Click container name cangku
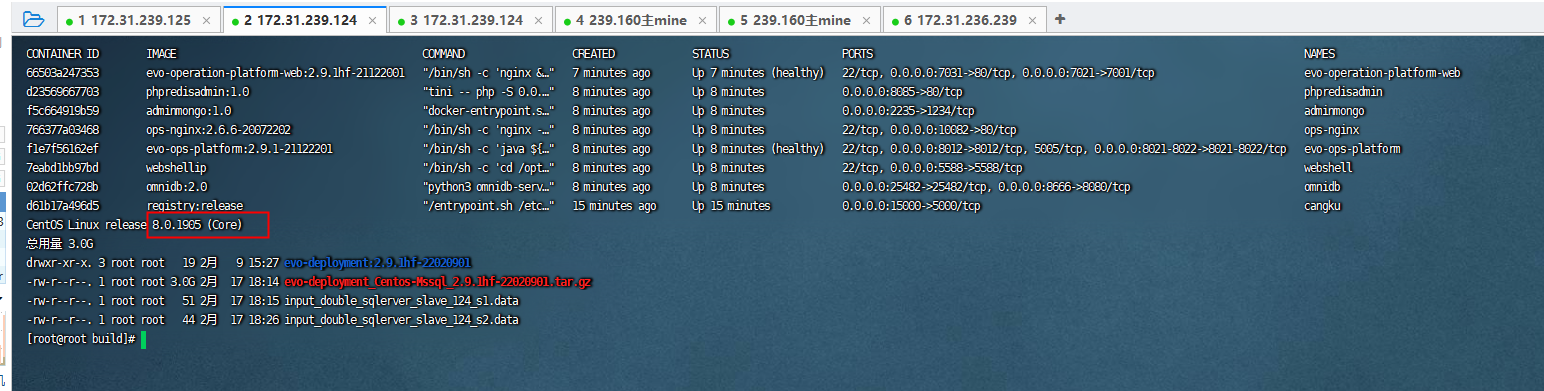Image resolution: width=1544 pixels, height=391 pixels. 1323,206
